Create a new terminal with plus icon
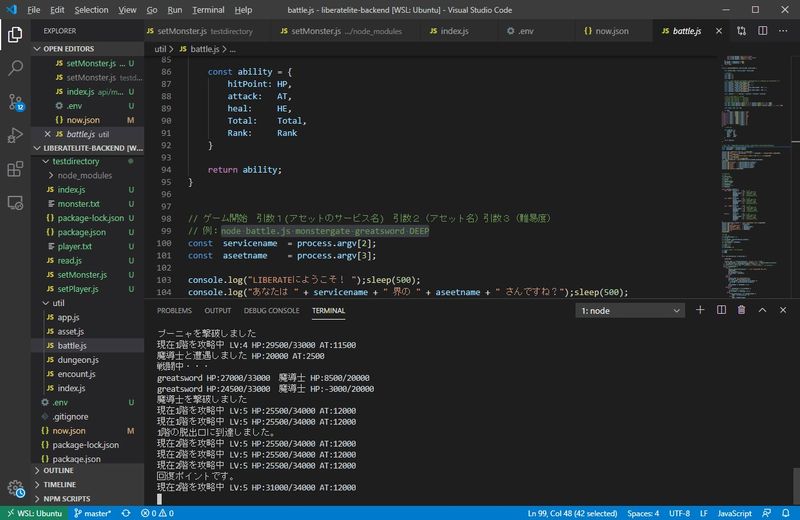Screen dimensions: 800x520 (700, 310)
